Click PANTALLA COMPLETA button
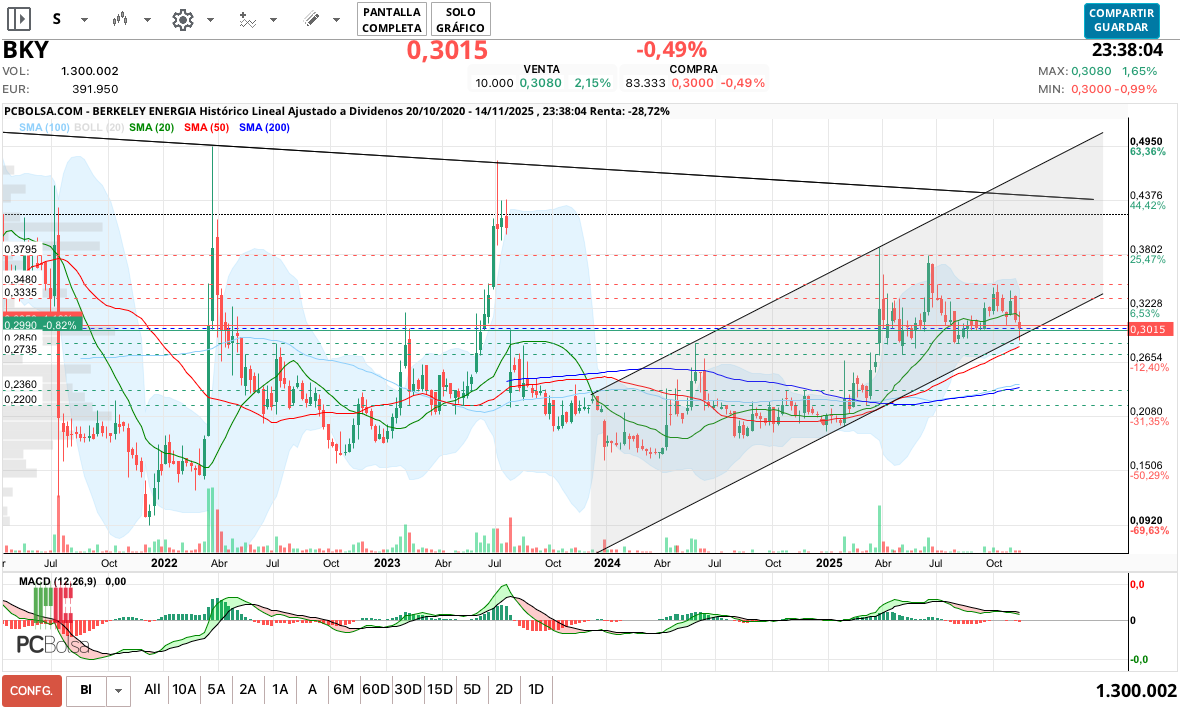This screenshot has height=713, width=1180. pyautogui.click(x=392, y=19)
